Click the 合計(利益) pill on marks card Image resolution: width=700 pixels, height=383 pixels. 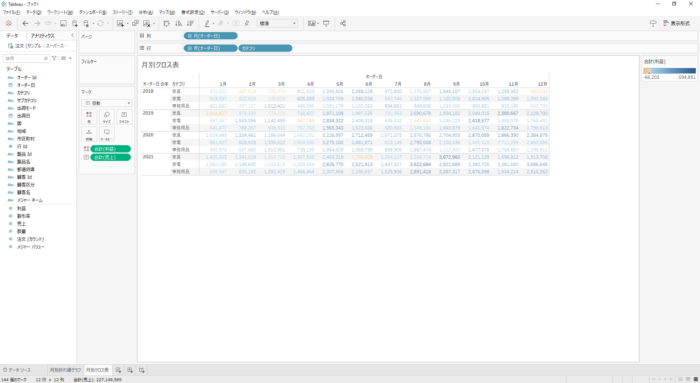pos(111,149)
